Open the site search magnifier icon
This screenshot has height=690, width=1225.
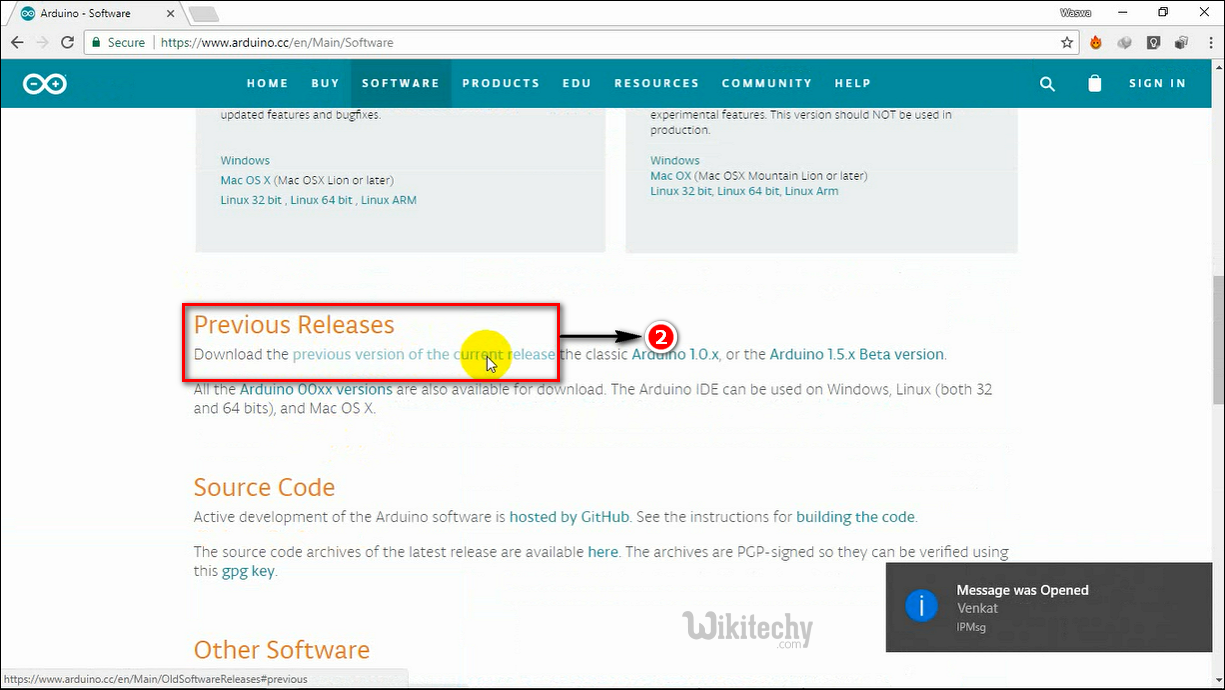[x=1047, y=84]
